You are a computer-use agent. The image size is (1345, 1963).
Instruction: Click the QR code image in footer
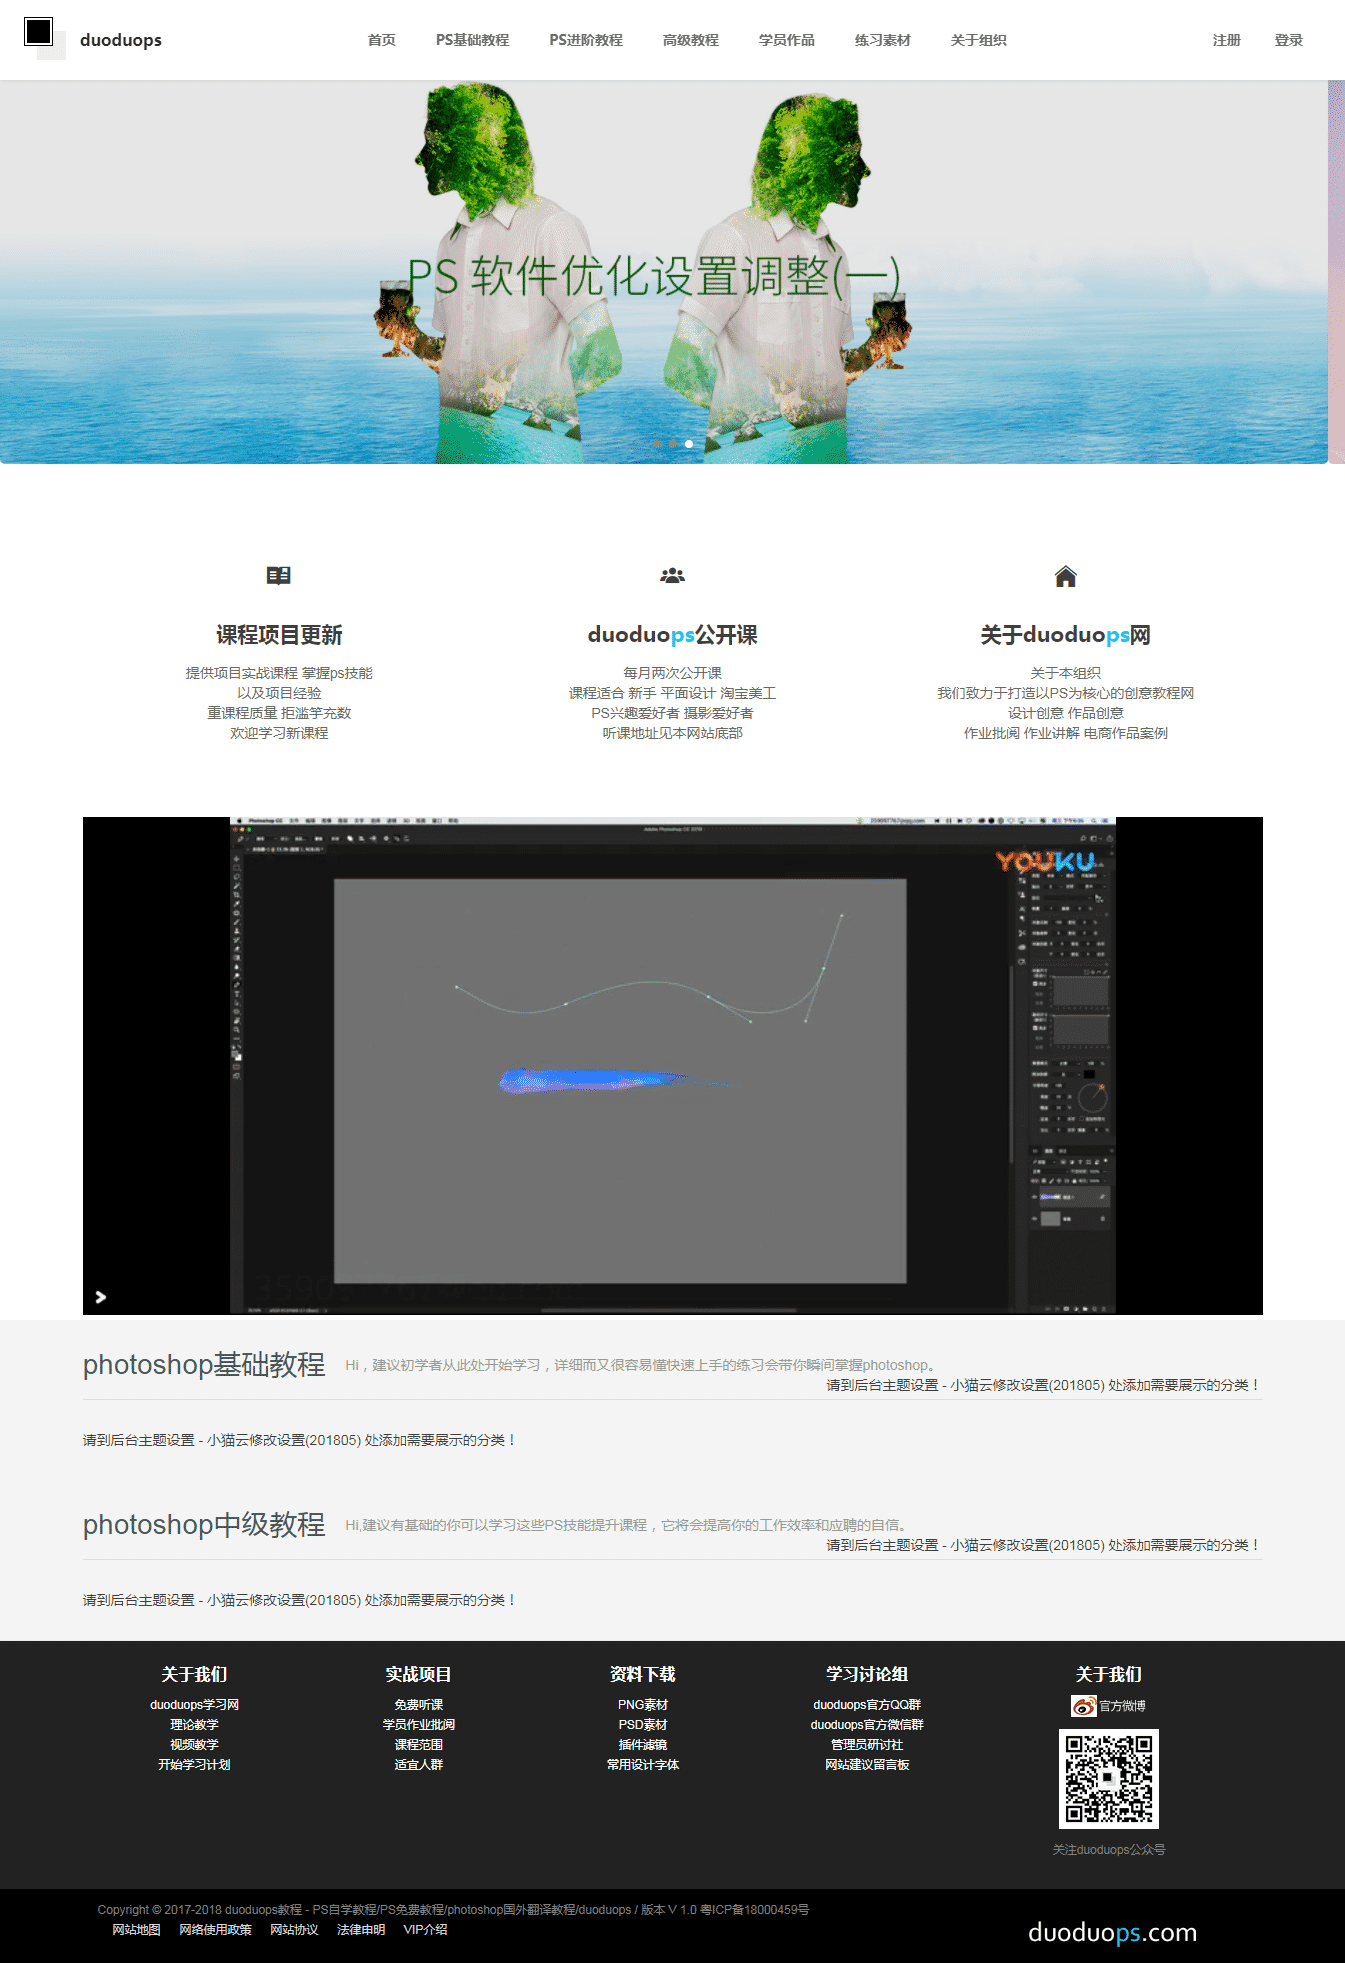1109,1779
